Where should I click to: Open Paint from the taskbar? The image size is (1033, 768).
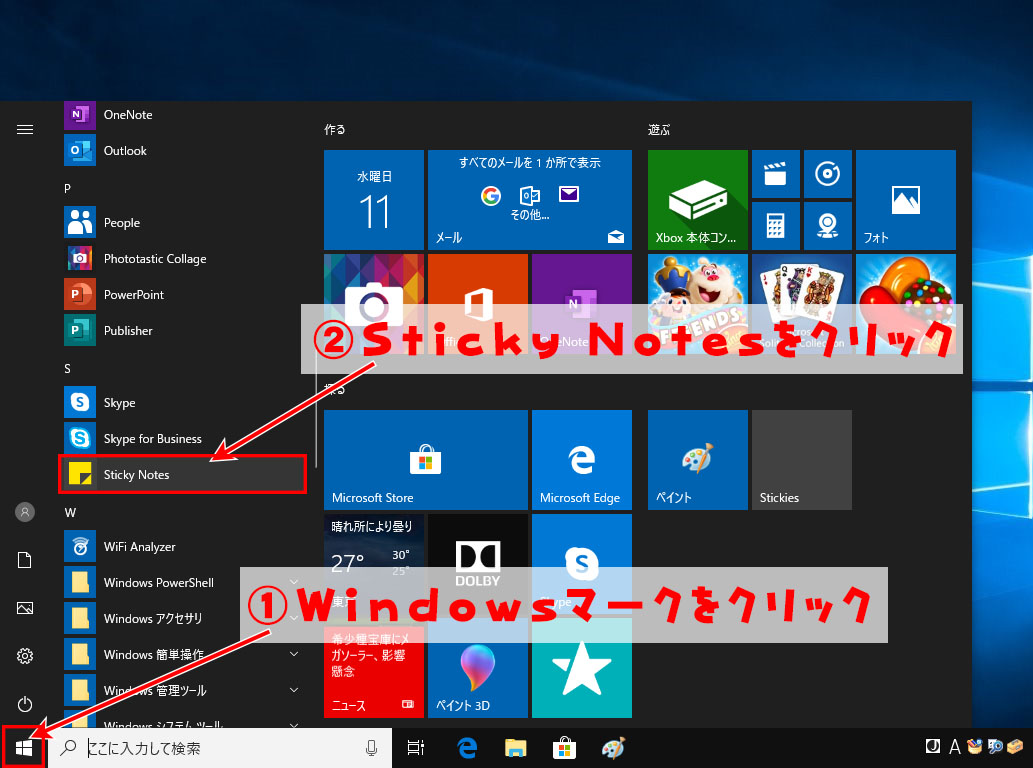613,748
